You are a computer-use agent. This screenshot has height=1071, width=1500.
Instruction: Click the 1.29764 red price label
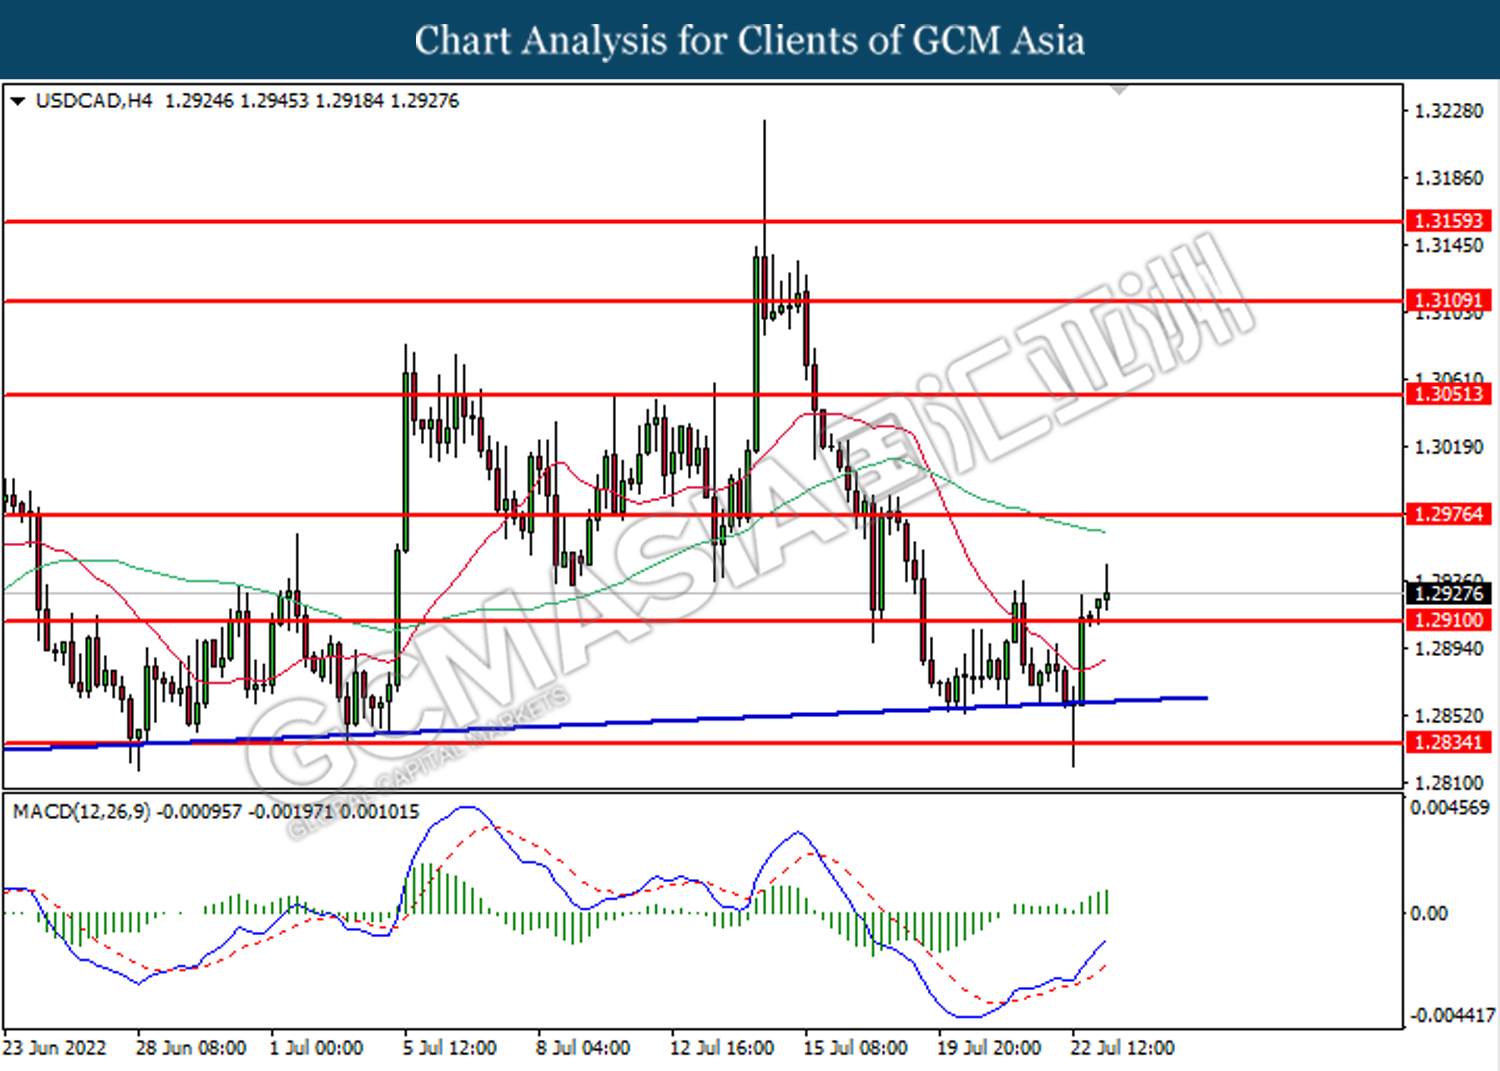(1449, 514)
